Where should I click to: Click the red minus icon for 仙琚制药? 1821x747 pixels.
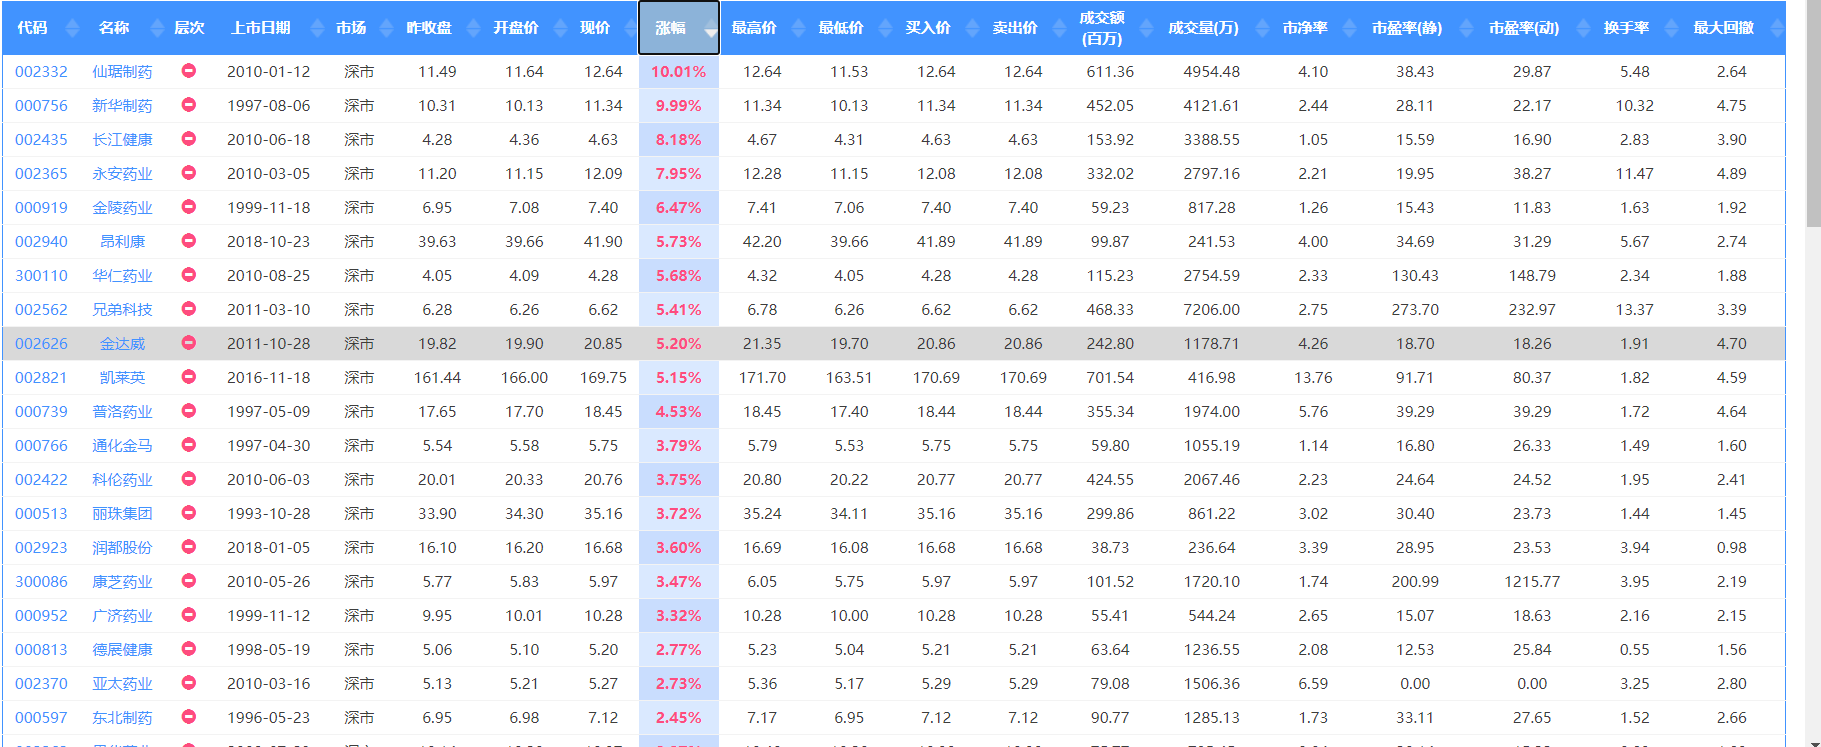188,71
